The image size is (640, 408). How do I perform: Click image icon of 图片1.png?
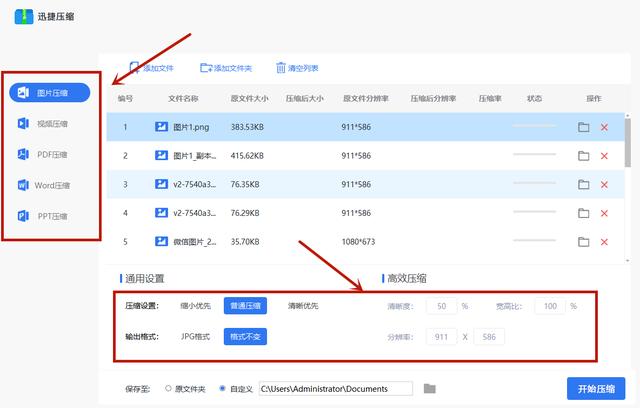(161, 127)
